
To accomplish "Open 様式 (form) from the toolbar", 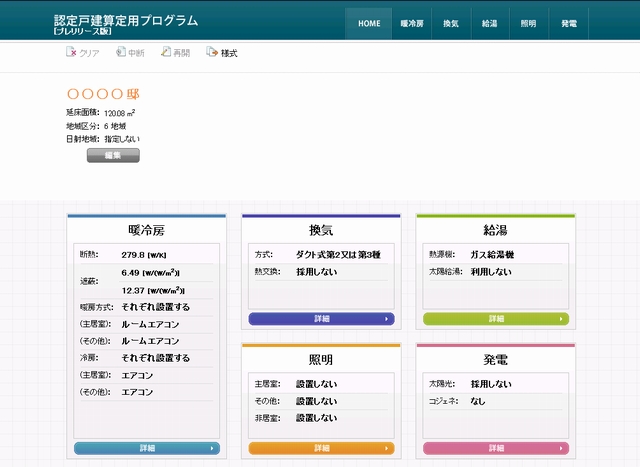I will coord(212,52).
